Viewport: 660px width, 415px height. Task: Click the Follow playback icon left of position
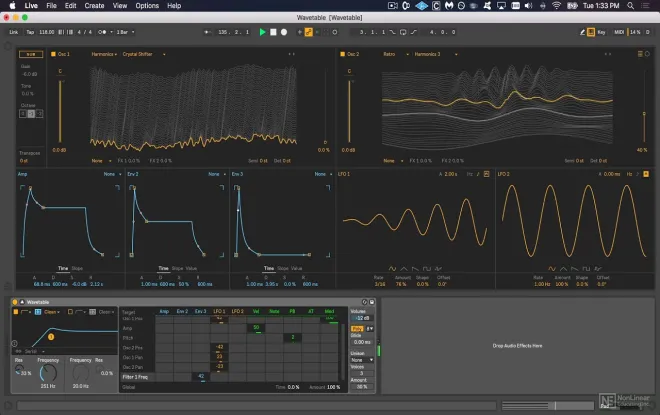tap(207, 32)
